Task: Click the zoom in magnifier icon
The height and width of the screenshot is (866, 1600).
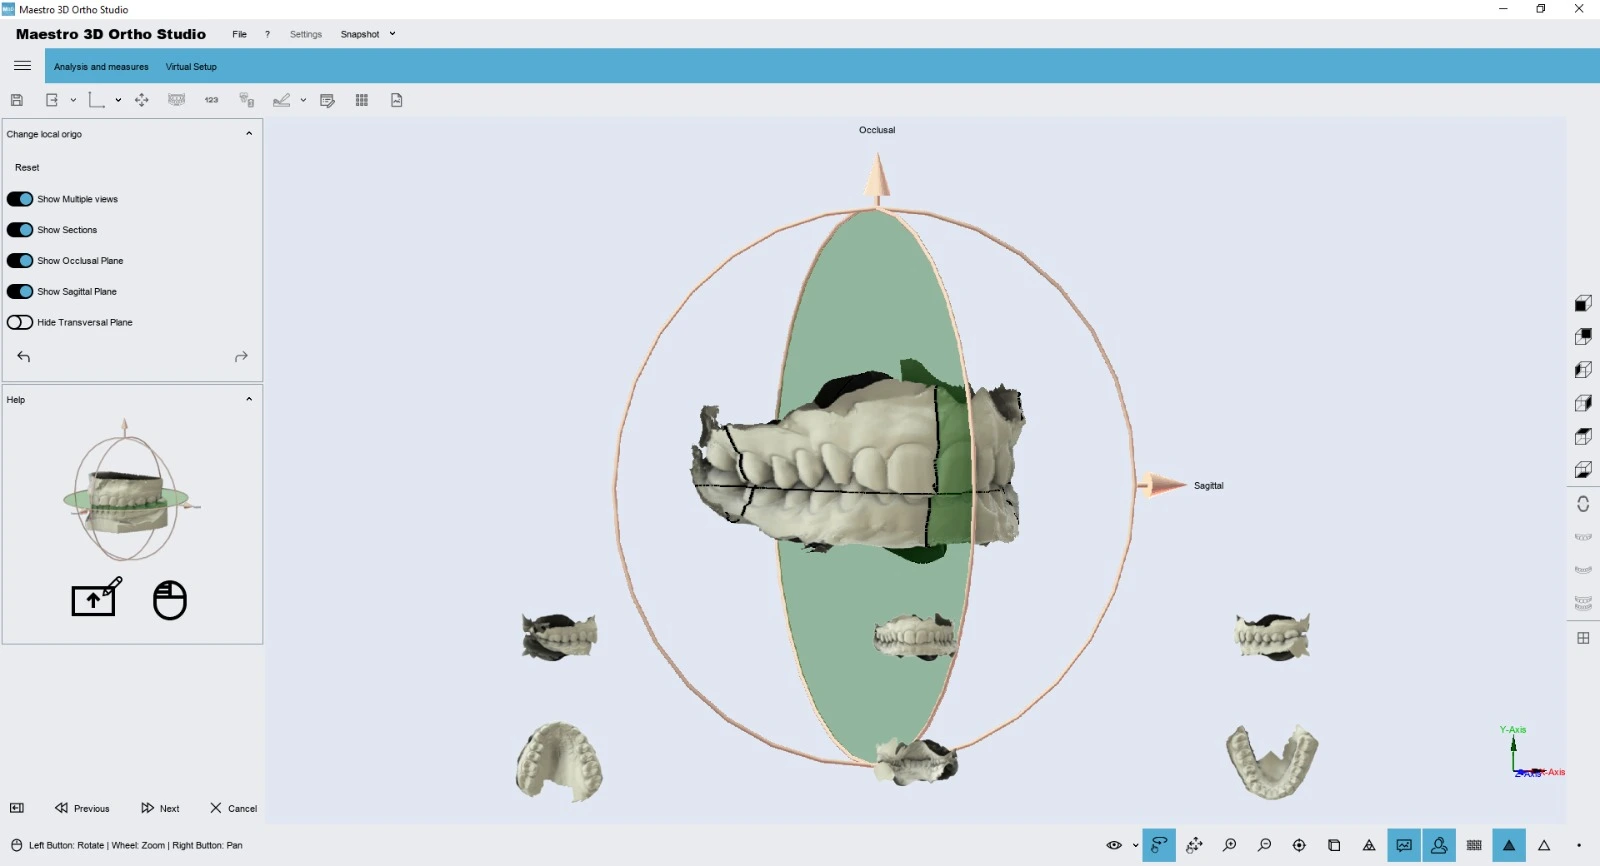Action: (x=1229, y=845)
